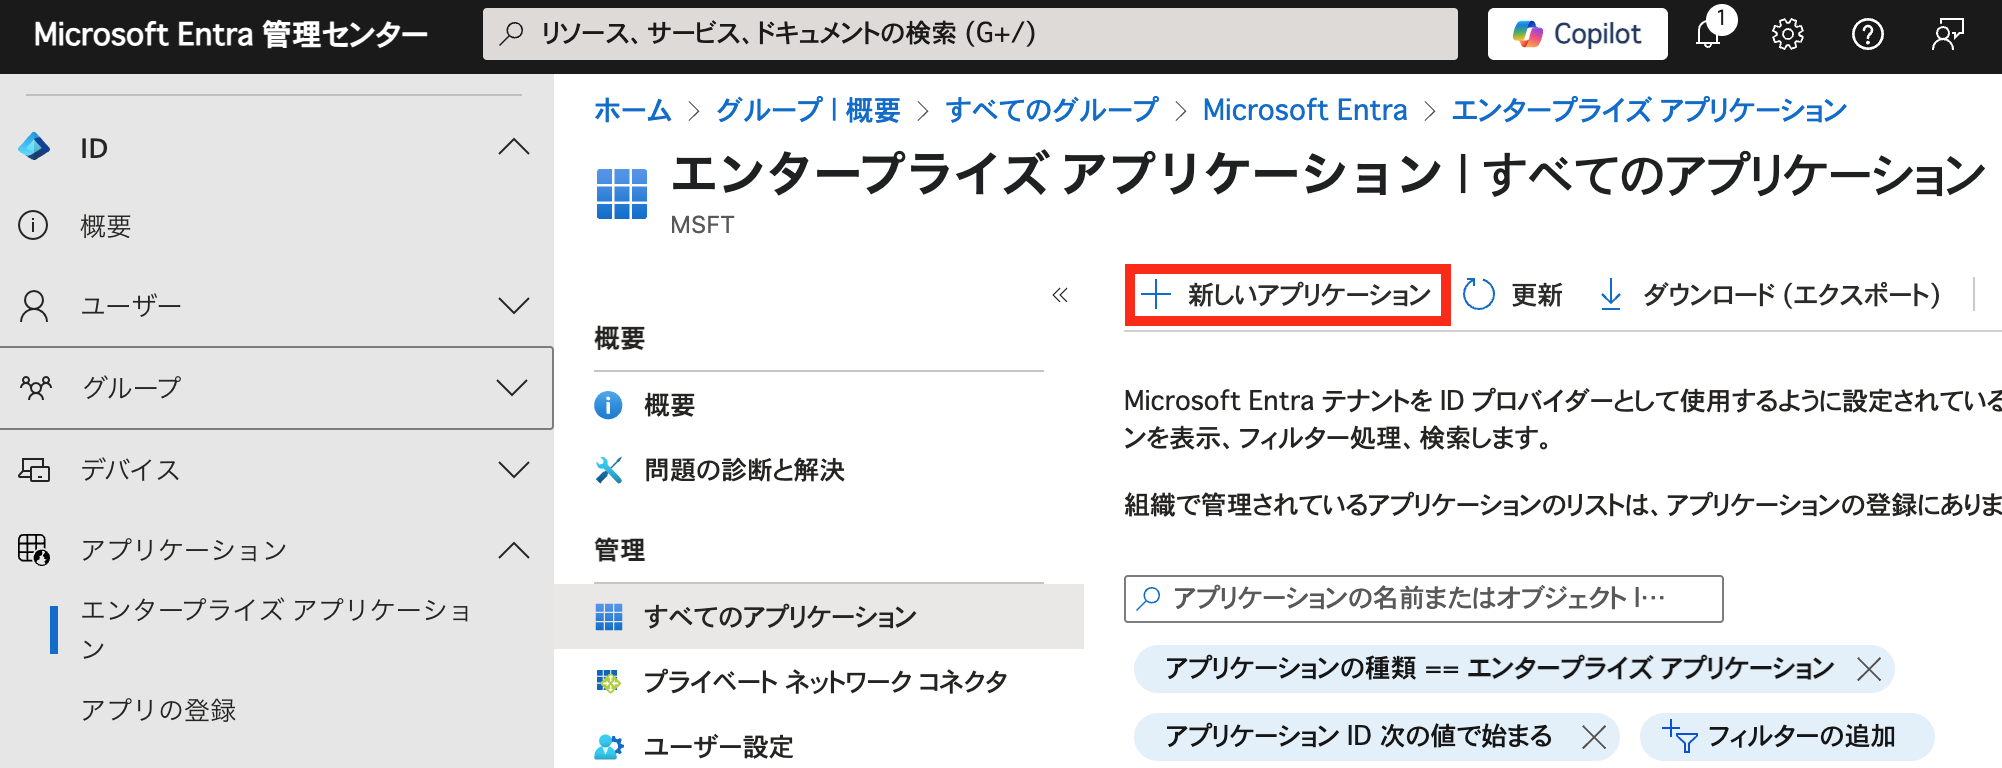Click the アプリケーション grid icon in sidebar
Screen dimensions: 2002x768
(x=34, y=549)
